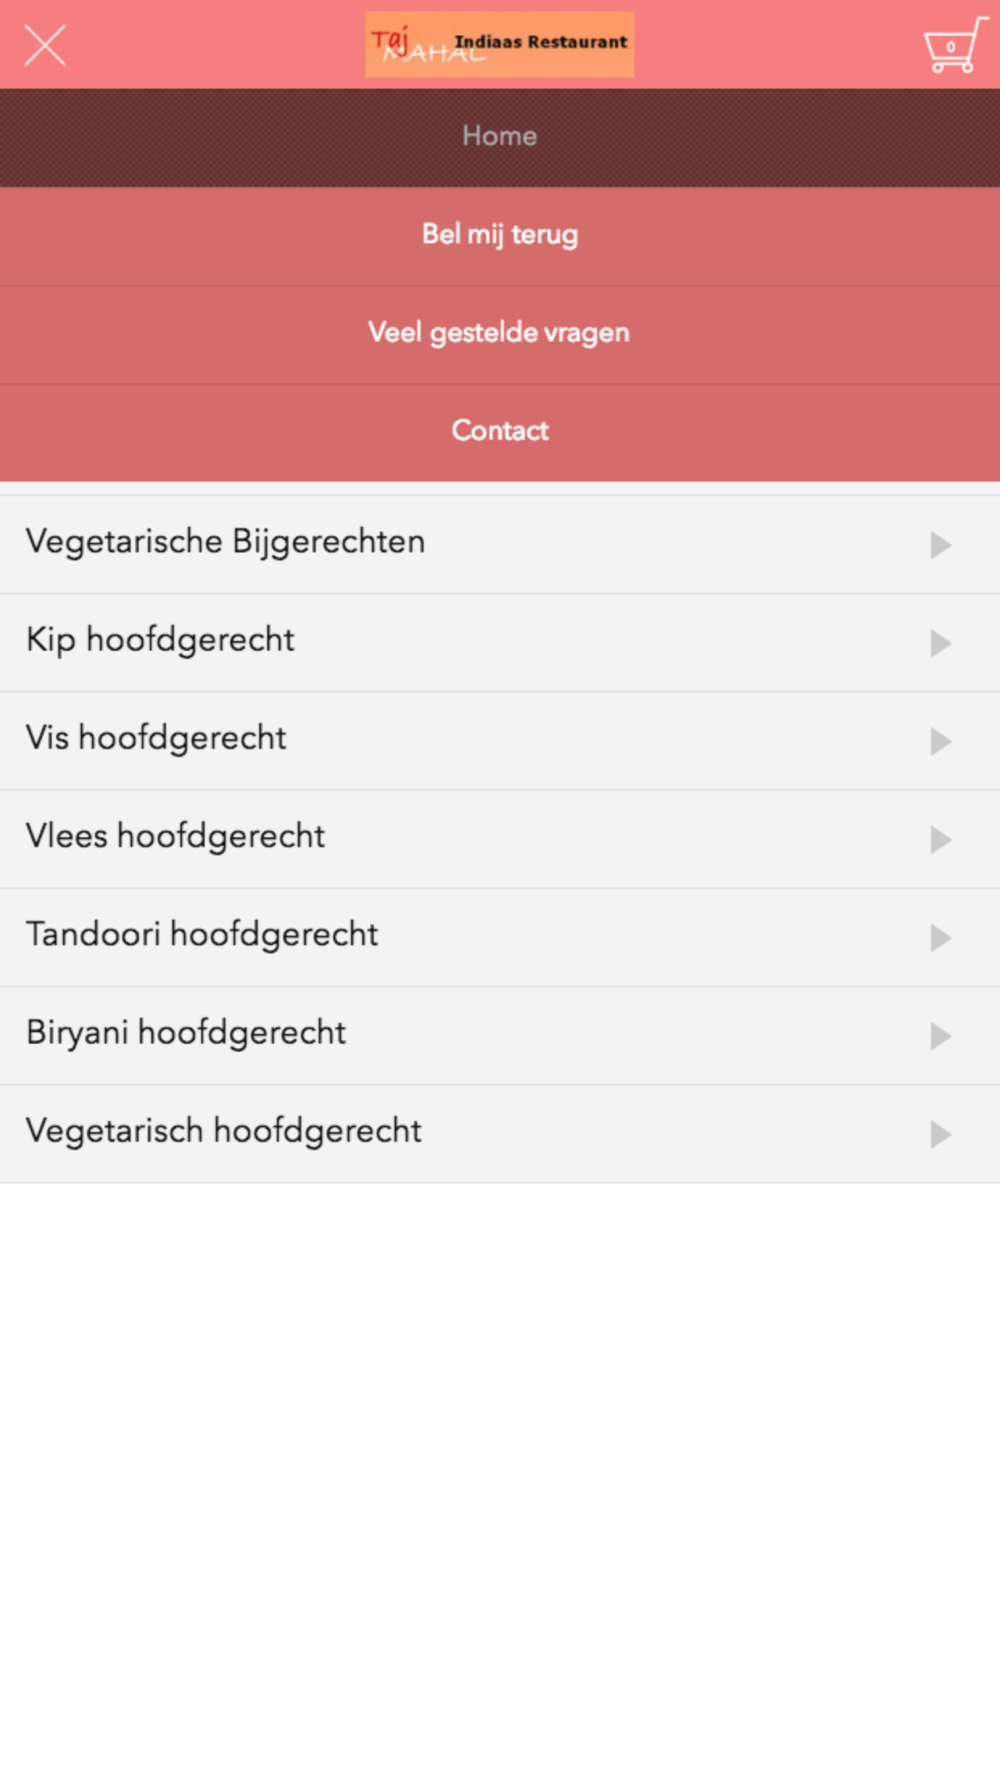Expand Vegetarische Bijgerechten arrow

tap(939, 545)
